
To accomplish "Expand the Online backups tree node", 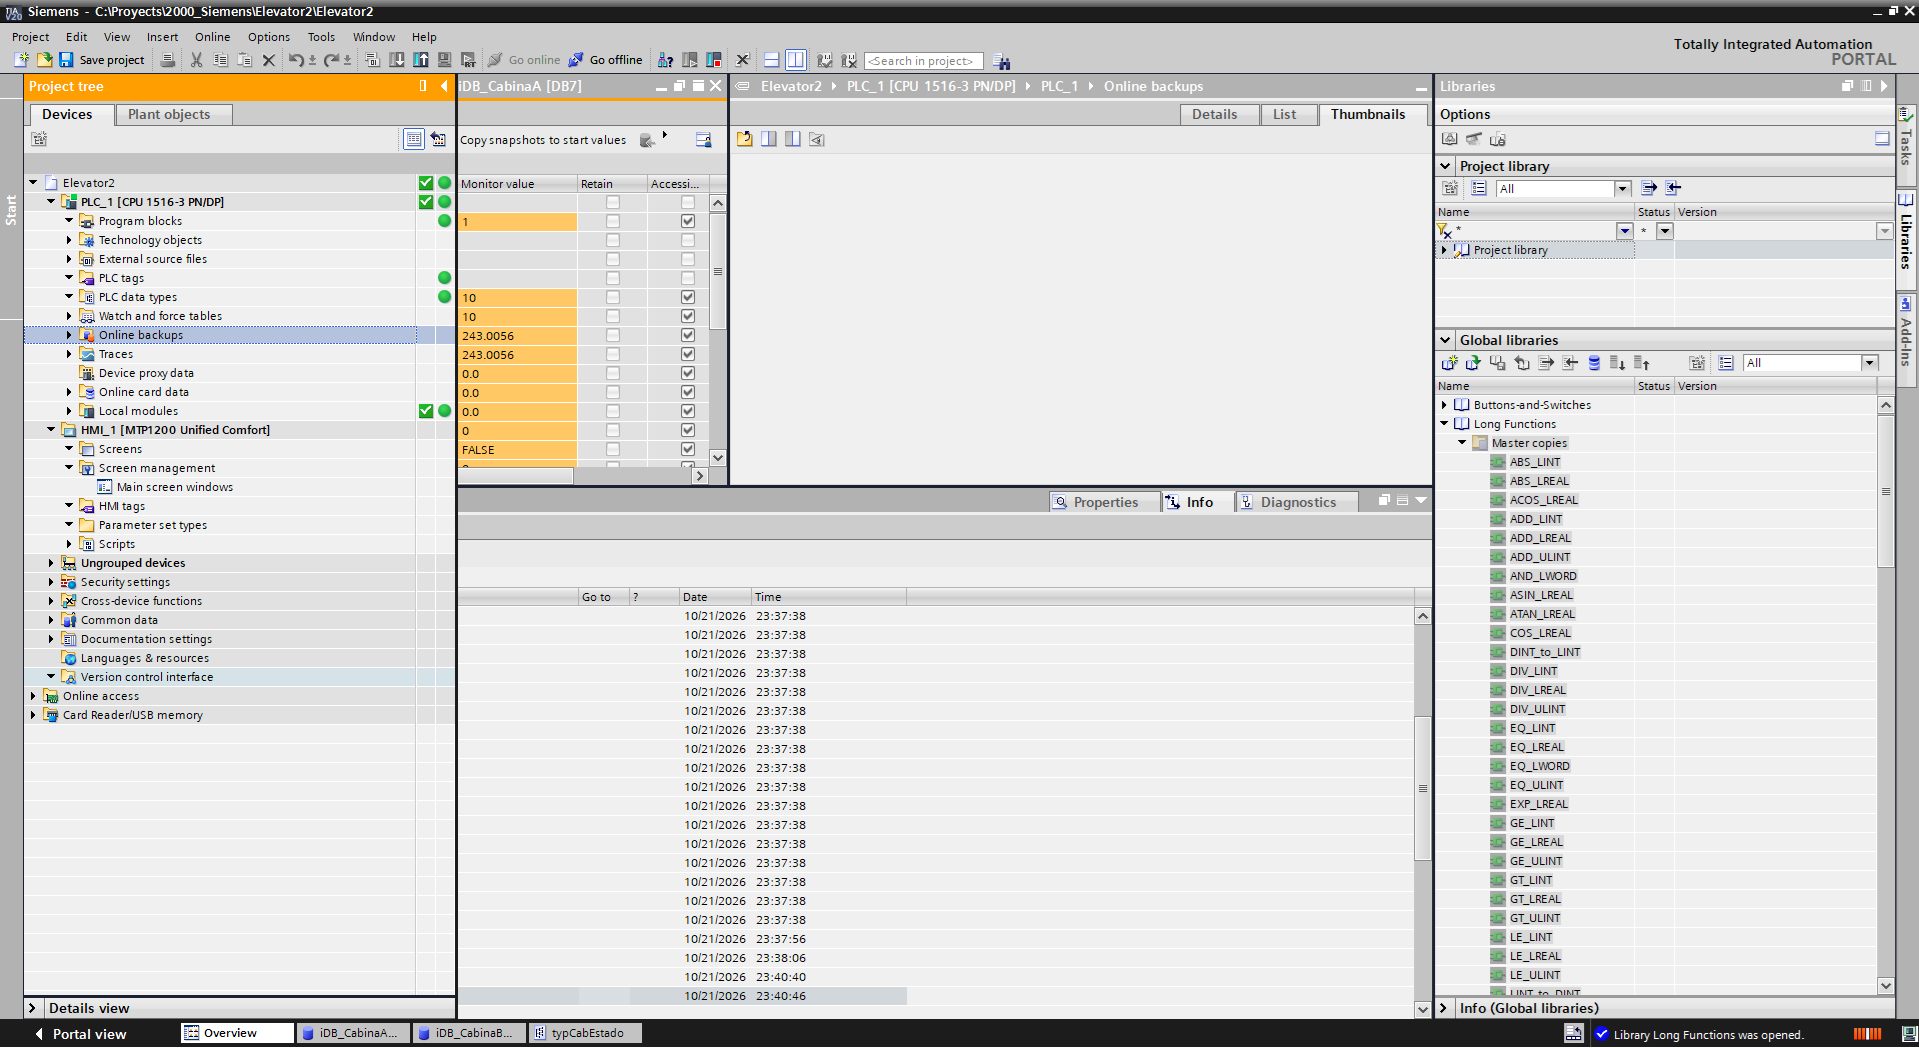I will point(69,335).
